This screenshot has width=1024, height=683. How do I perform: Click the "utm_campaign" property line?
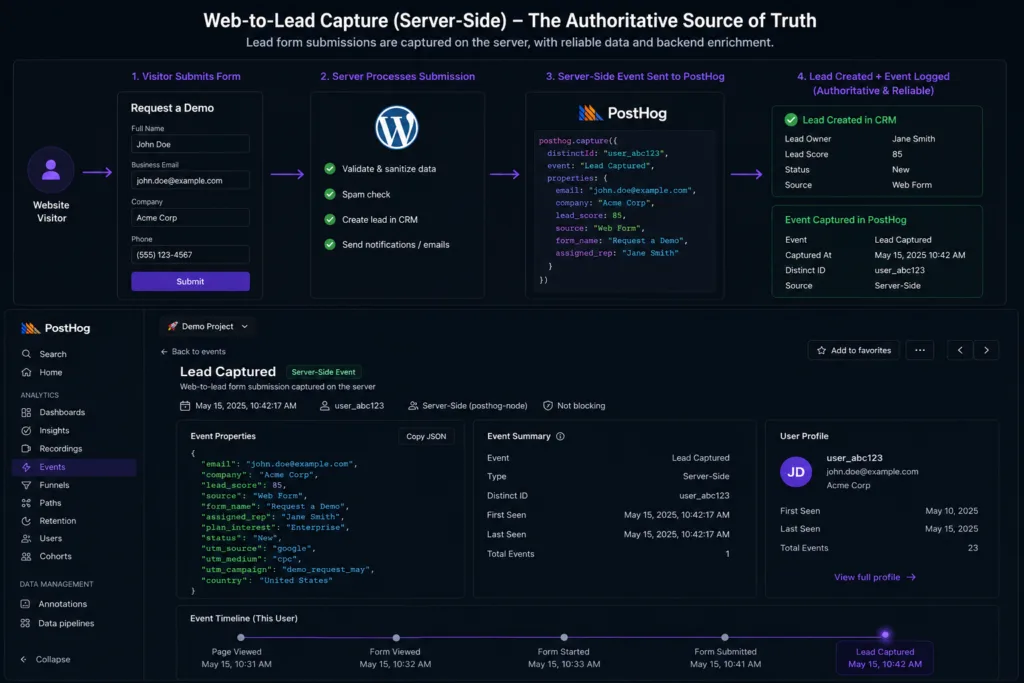click(x=288, y=569)
